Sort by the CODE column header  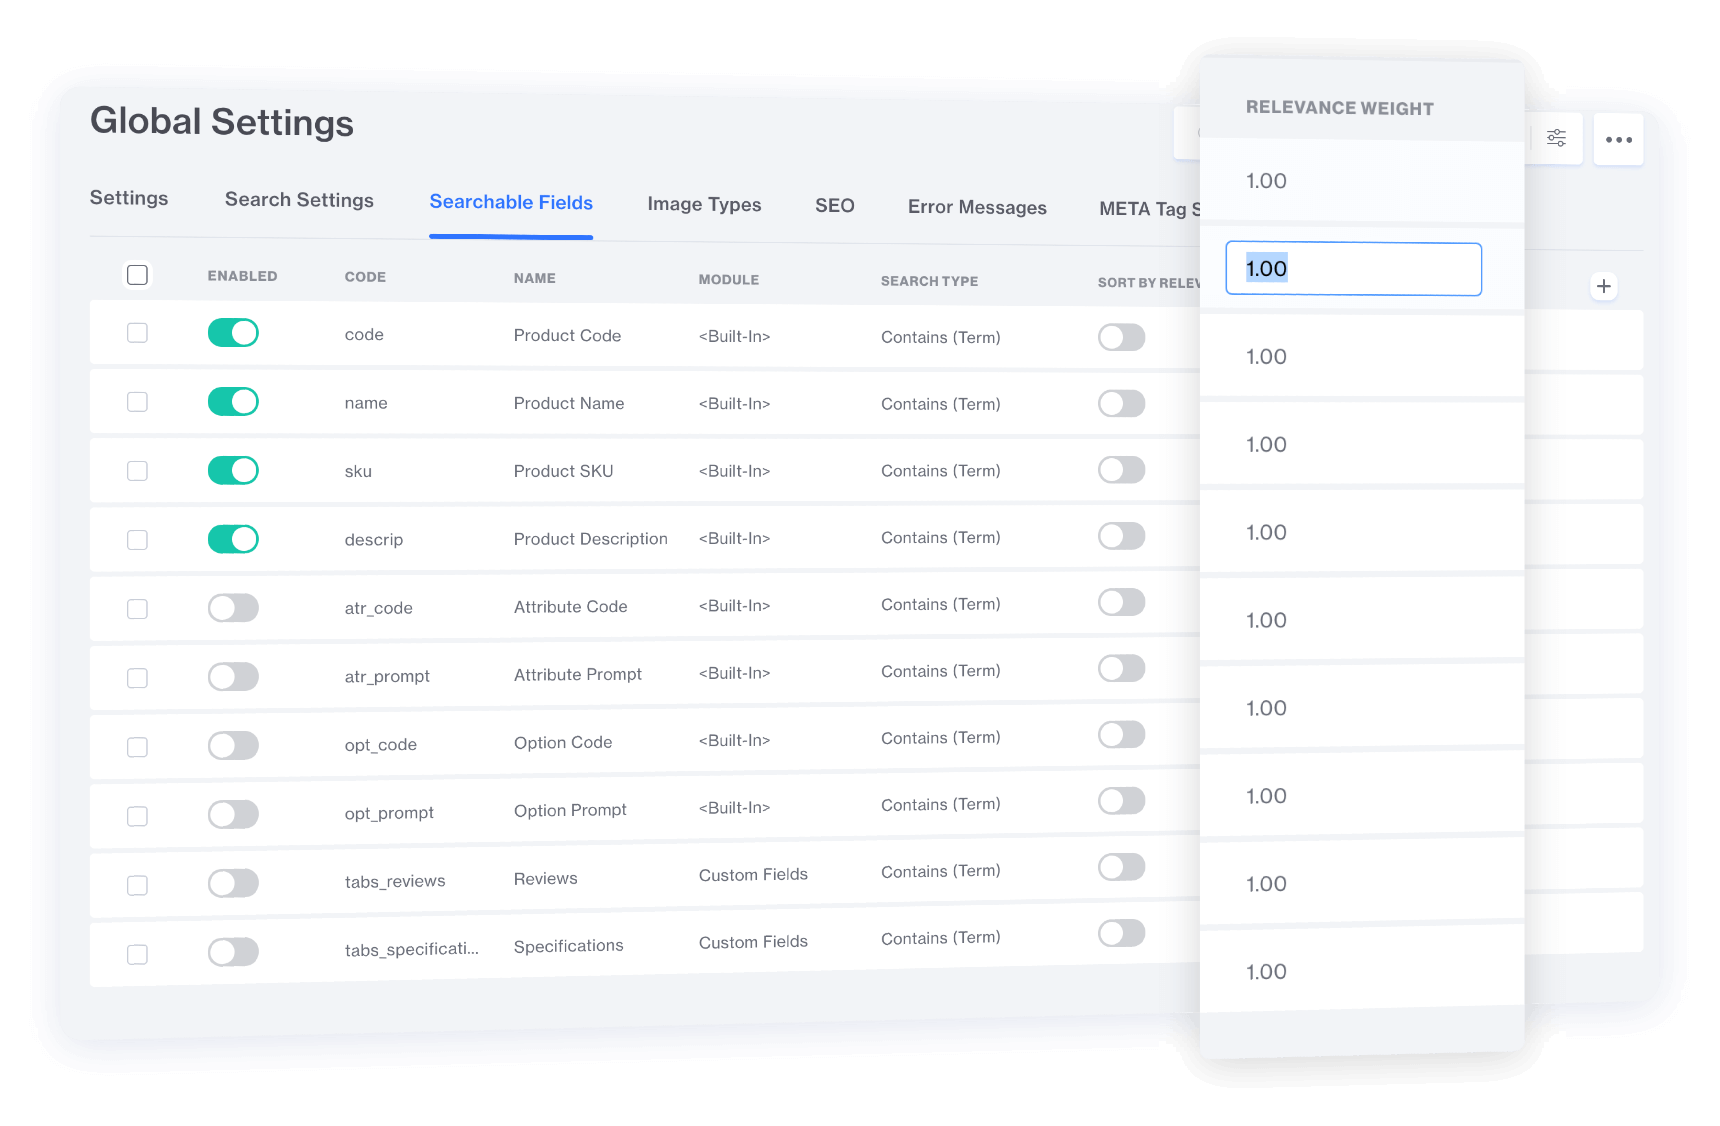365,277
